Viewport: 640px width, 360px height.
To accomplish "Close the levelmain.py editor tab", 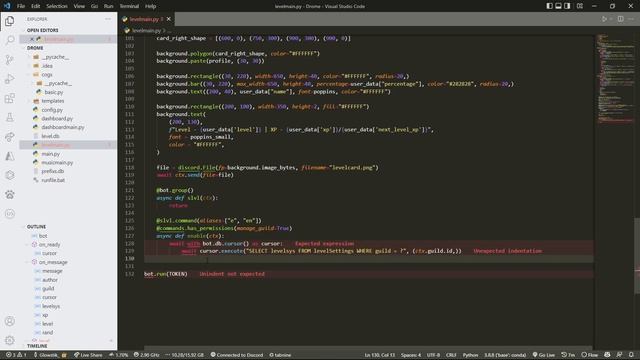I will pos(169,19).
